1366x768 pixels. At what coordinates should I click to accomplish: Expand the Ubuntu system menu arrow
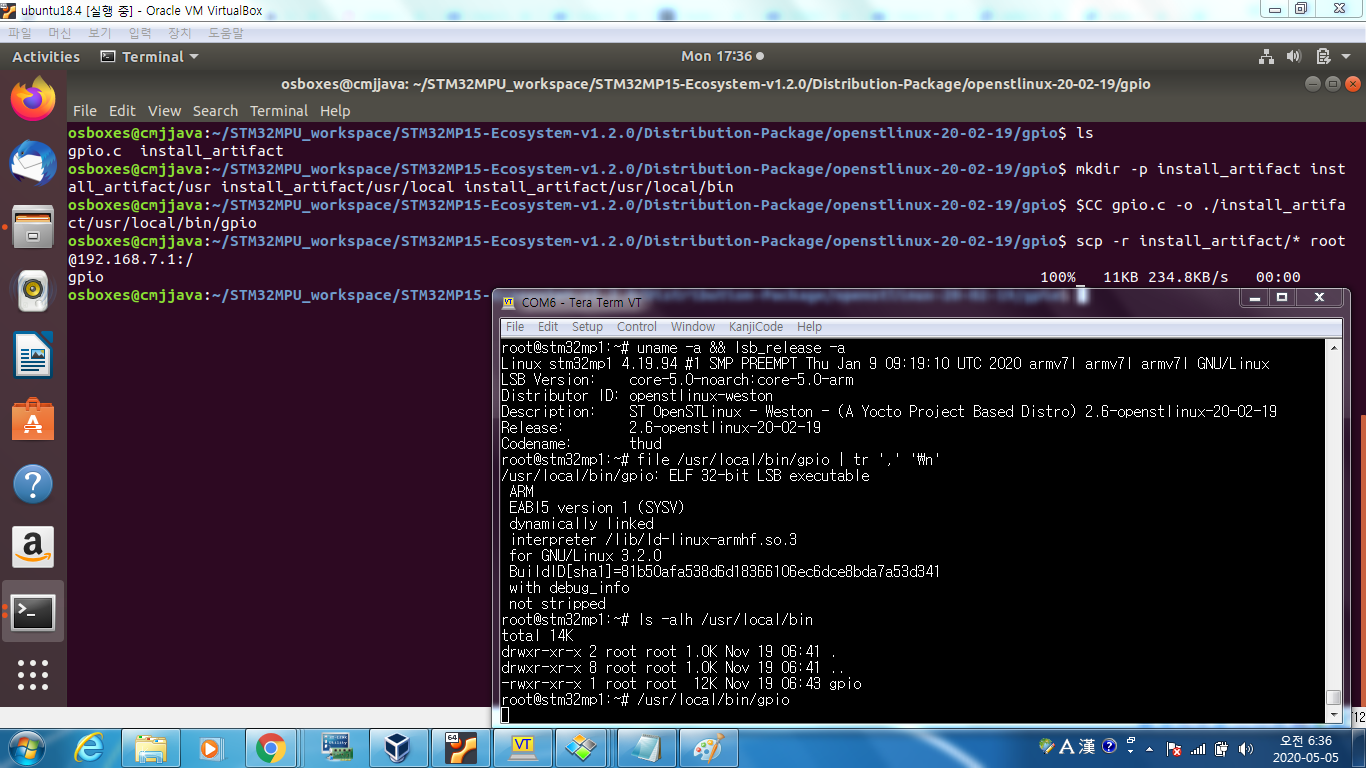point(1346,57)
